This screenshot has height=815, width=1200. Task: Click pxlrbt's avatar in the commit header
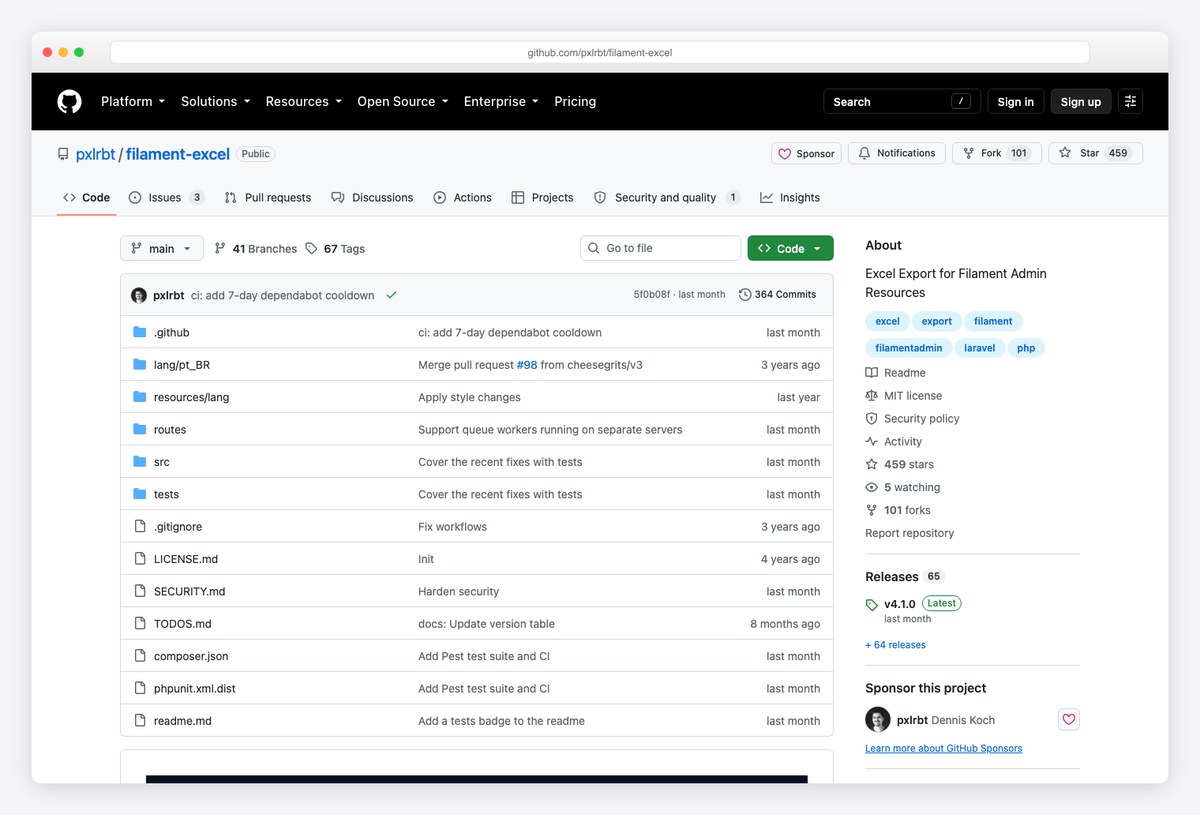pos(139,295)
